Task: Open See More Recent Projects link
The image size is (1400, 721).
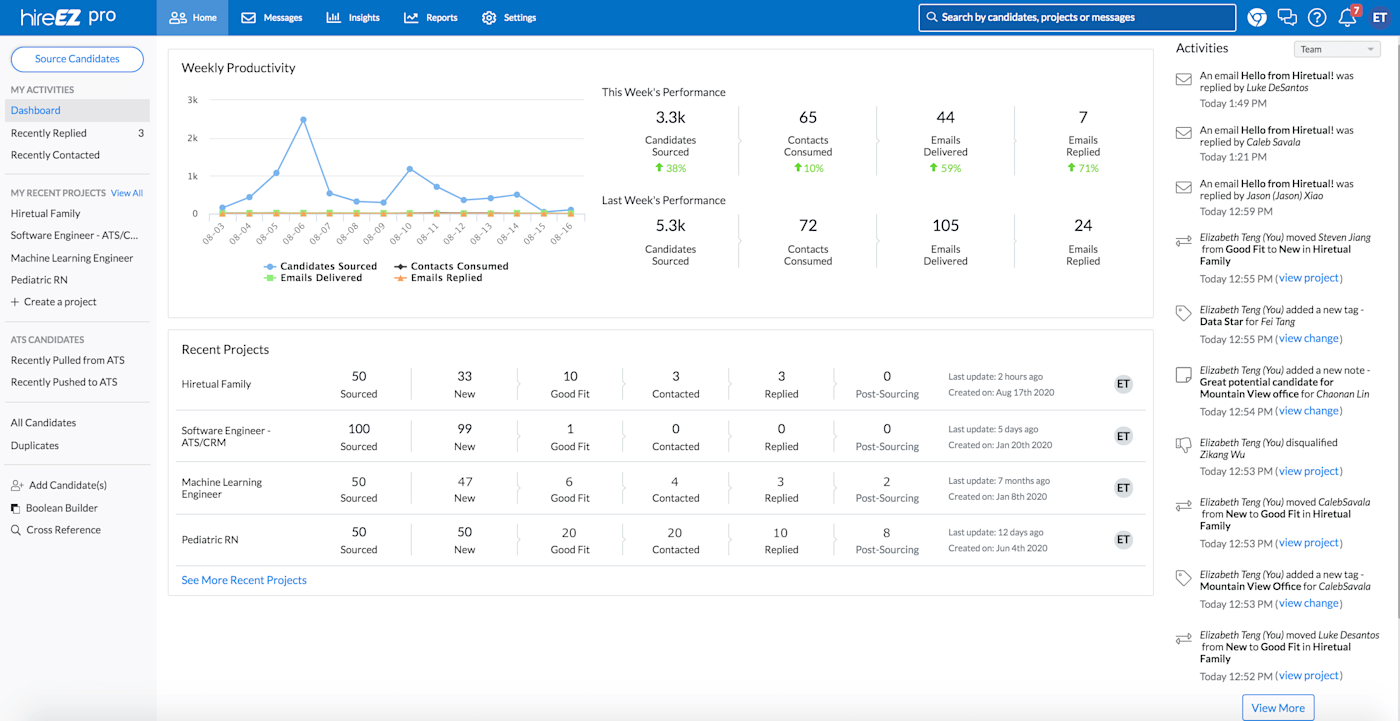Action: click(244, 580)
